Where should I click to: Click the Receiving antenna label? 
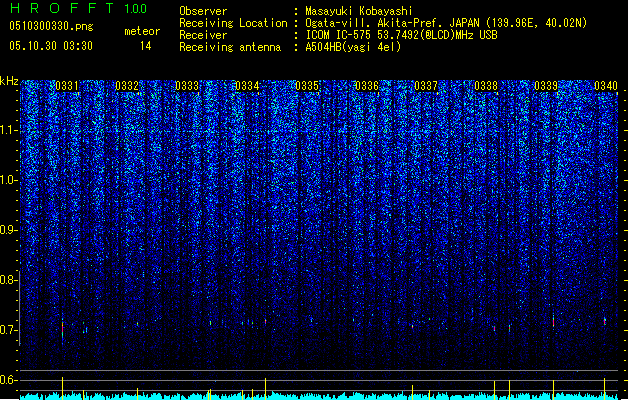pos(230,47)
